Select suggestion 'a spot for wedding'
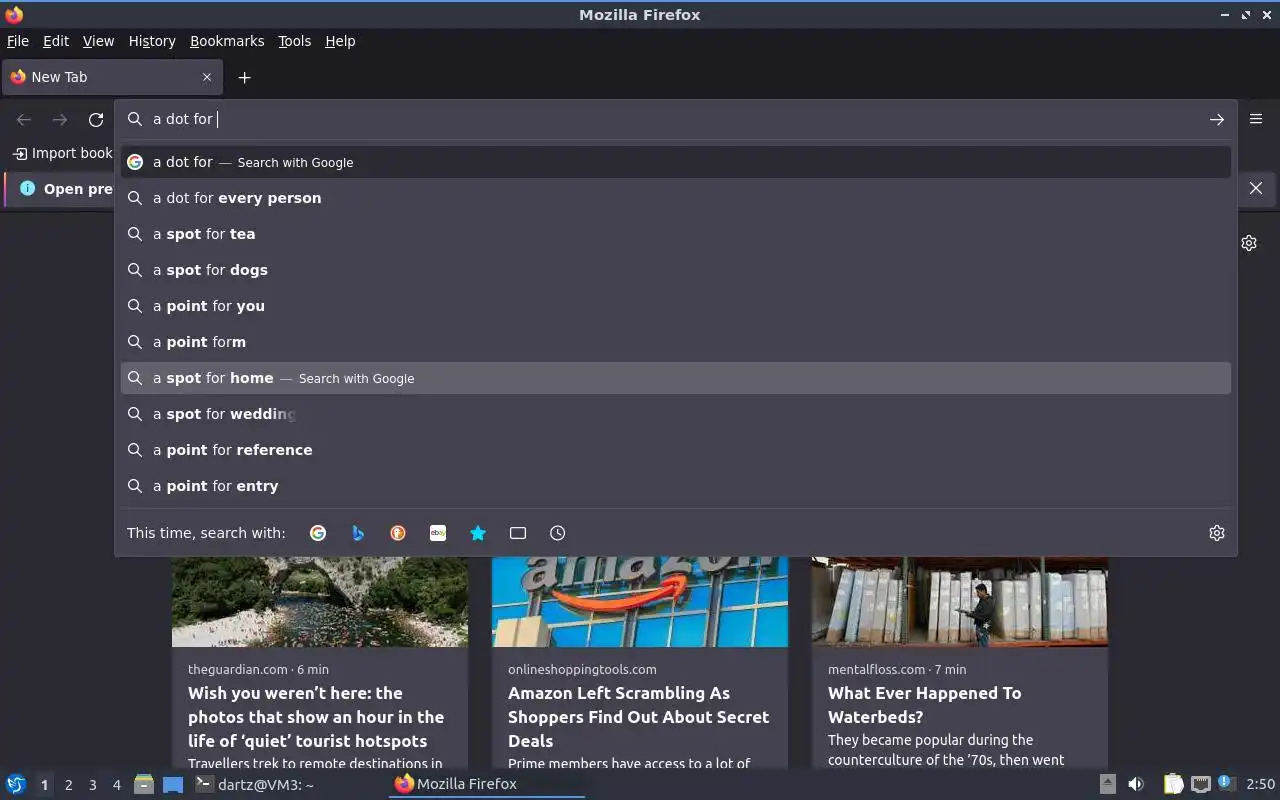Screen dimensions: 1280x800 pos(676,414)
